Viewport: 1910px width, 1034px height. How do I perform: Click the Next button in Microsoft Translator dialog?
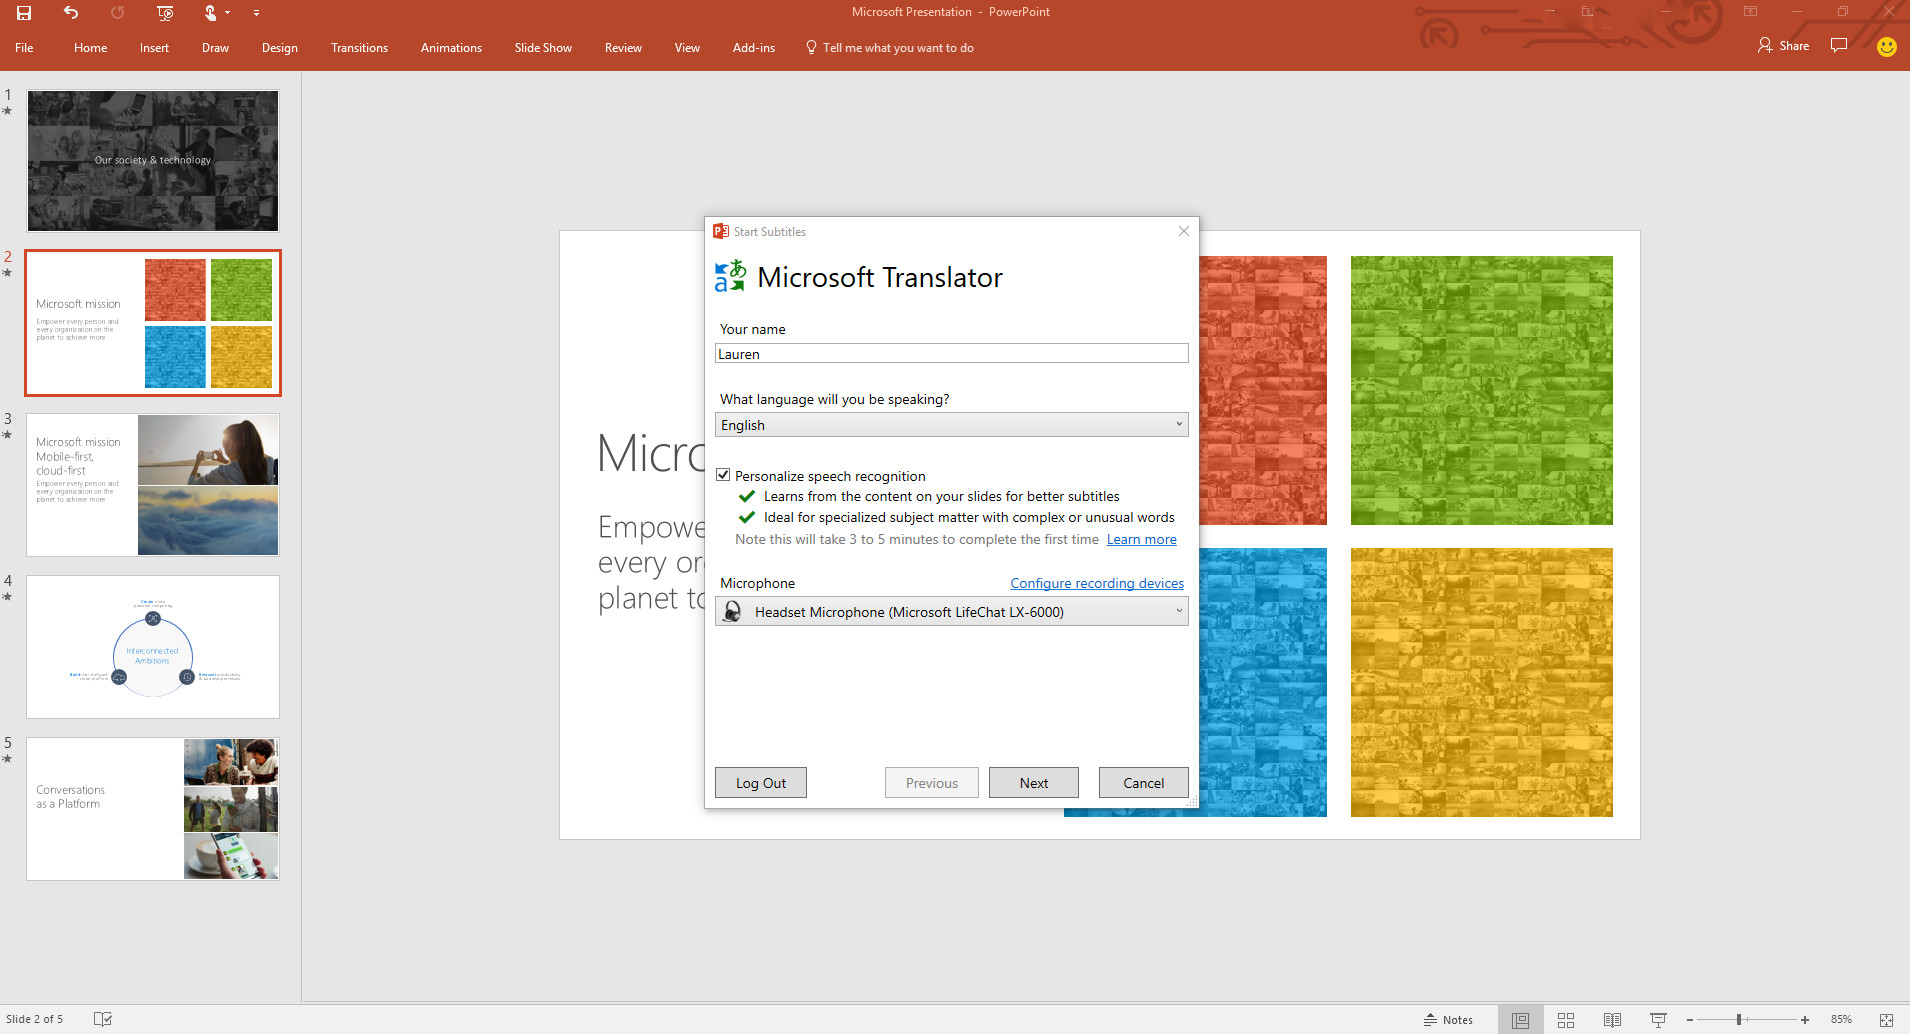pos(1033,782)
